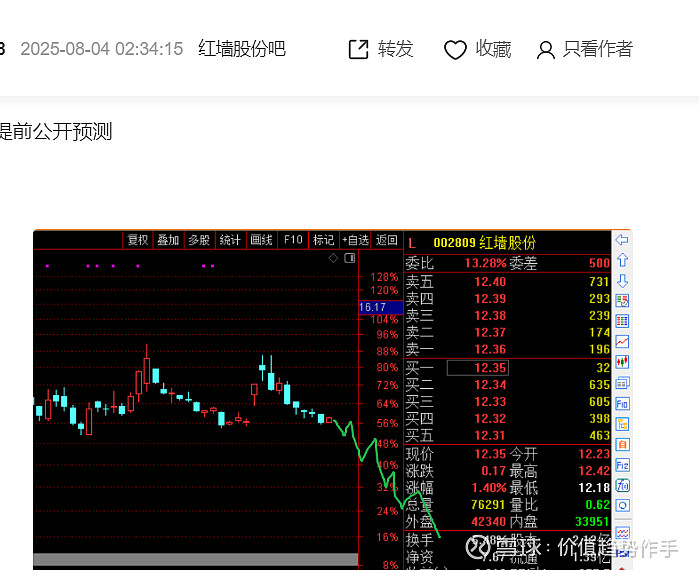Click the left arrow back icon in chart sidebar

622,240
